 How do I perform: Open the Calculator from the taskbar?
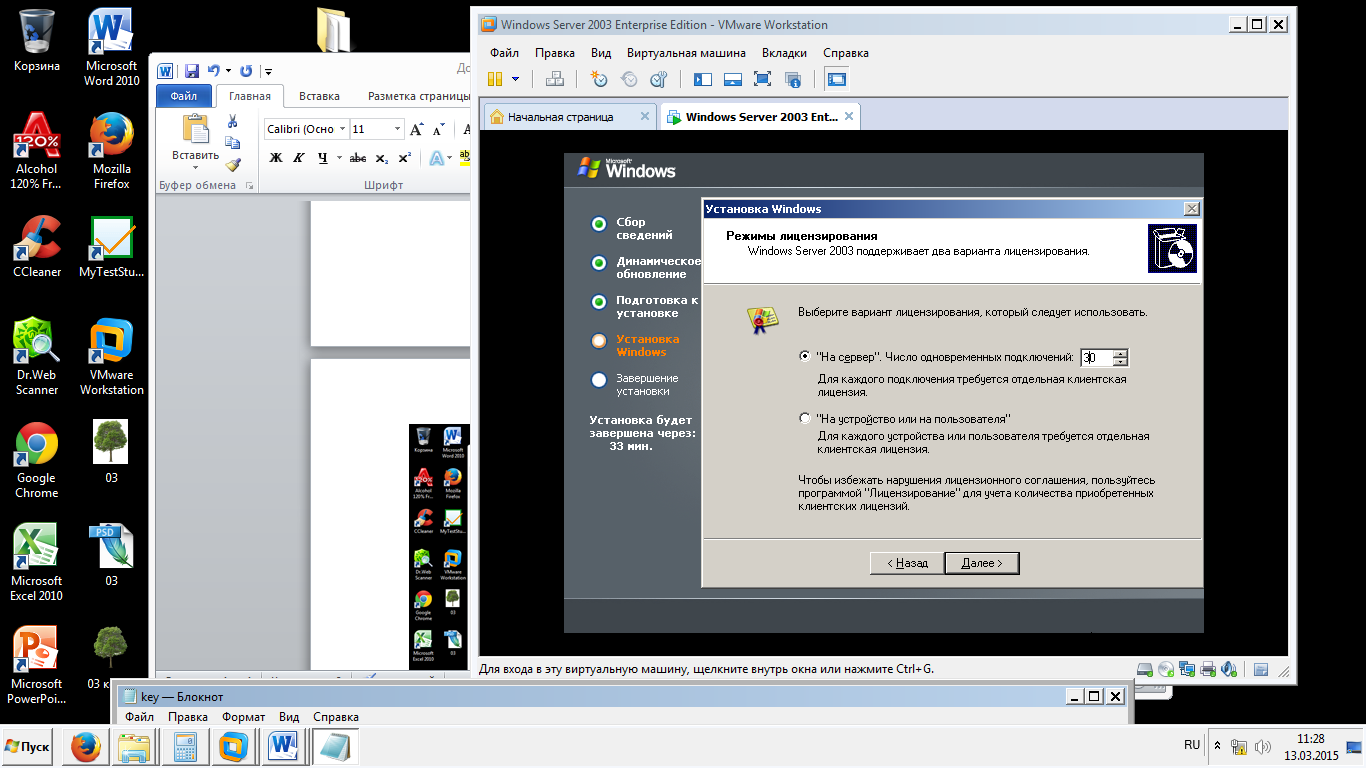click(184, 747)
